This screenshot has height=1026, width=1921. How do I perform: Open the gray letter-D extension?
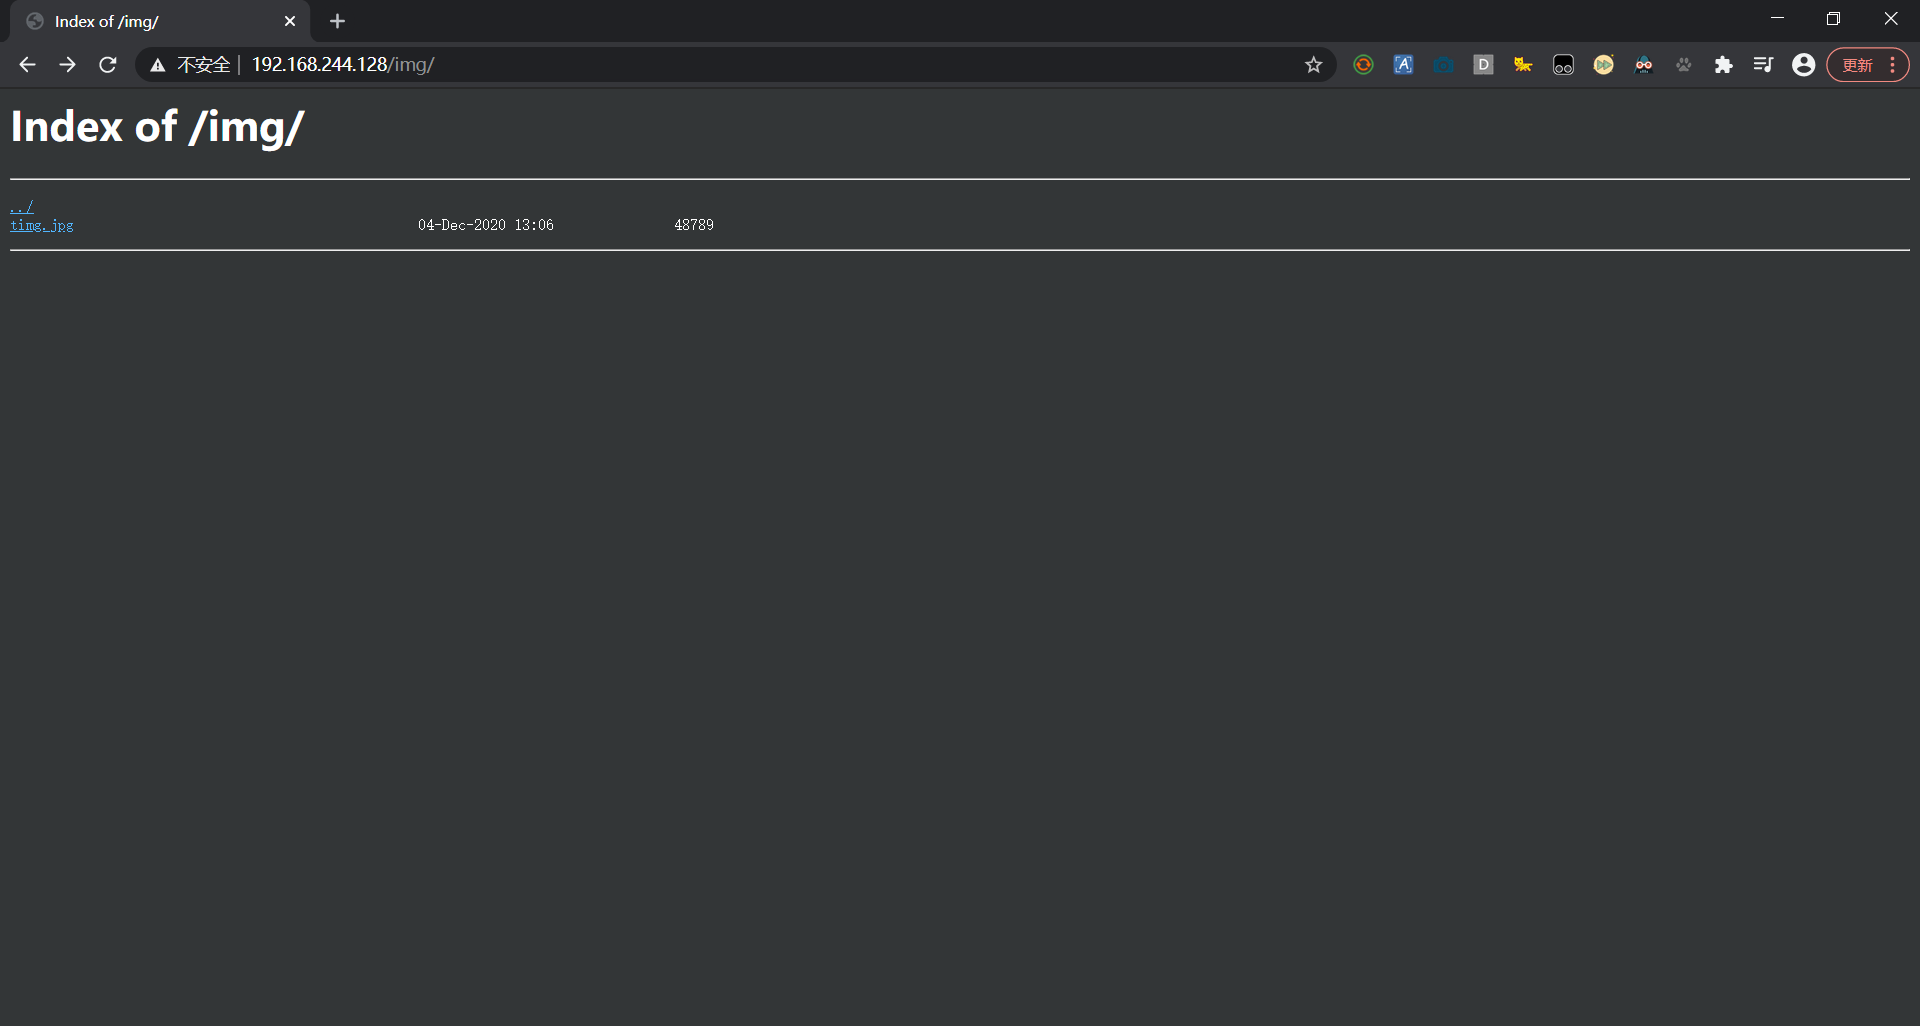pos(1483,65)
